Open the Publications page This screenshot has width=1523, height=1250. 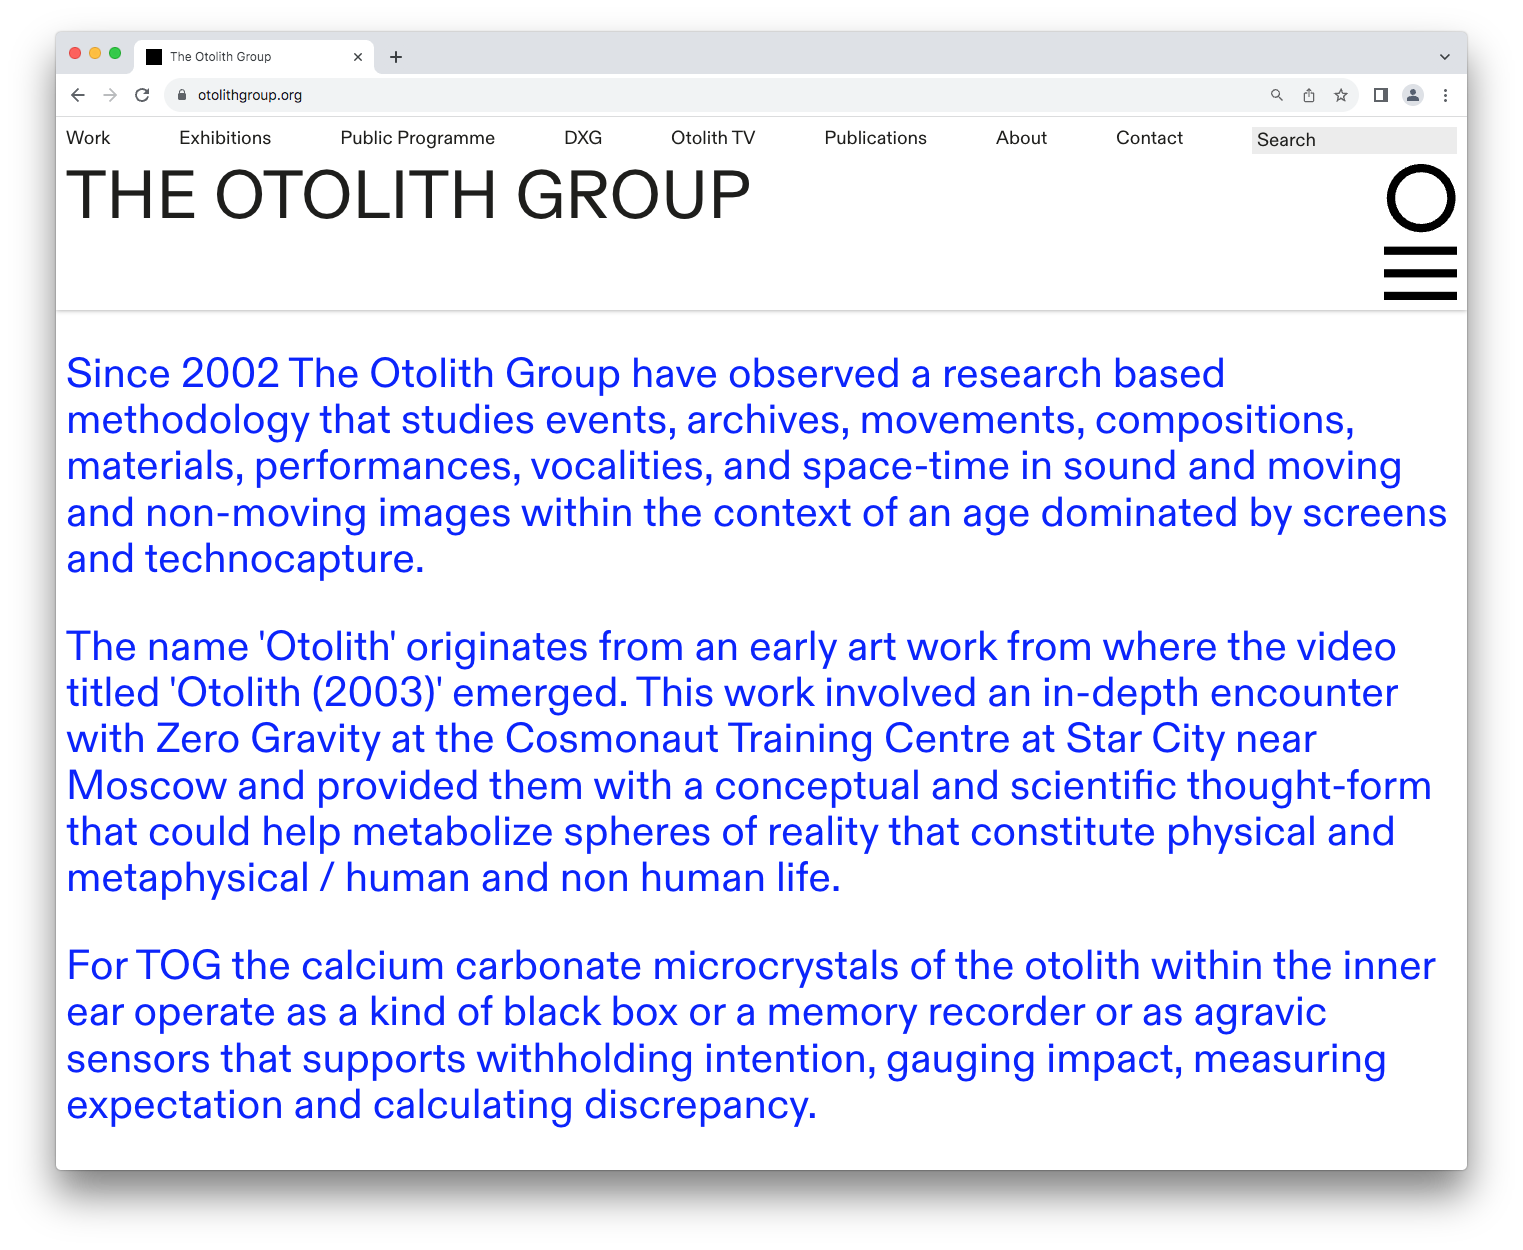[x=875, y=138]
